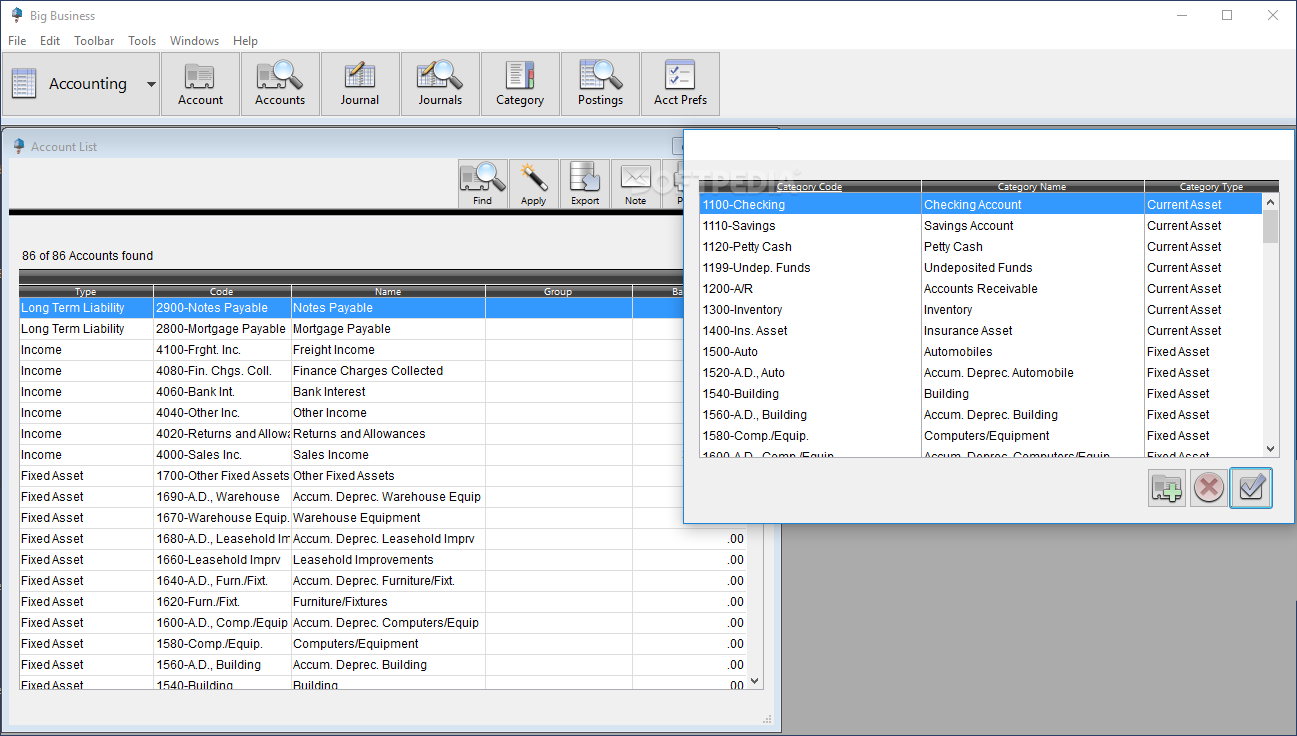Screen dimensions: 1297x736
Task: Select 1400-Ins. Asset category row
Action: 981,331
